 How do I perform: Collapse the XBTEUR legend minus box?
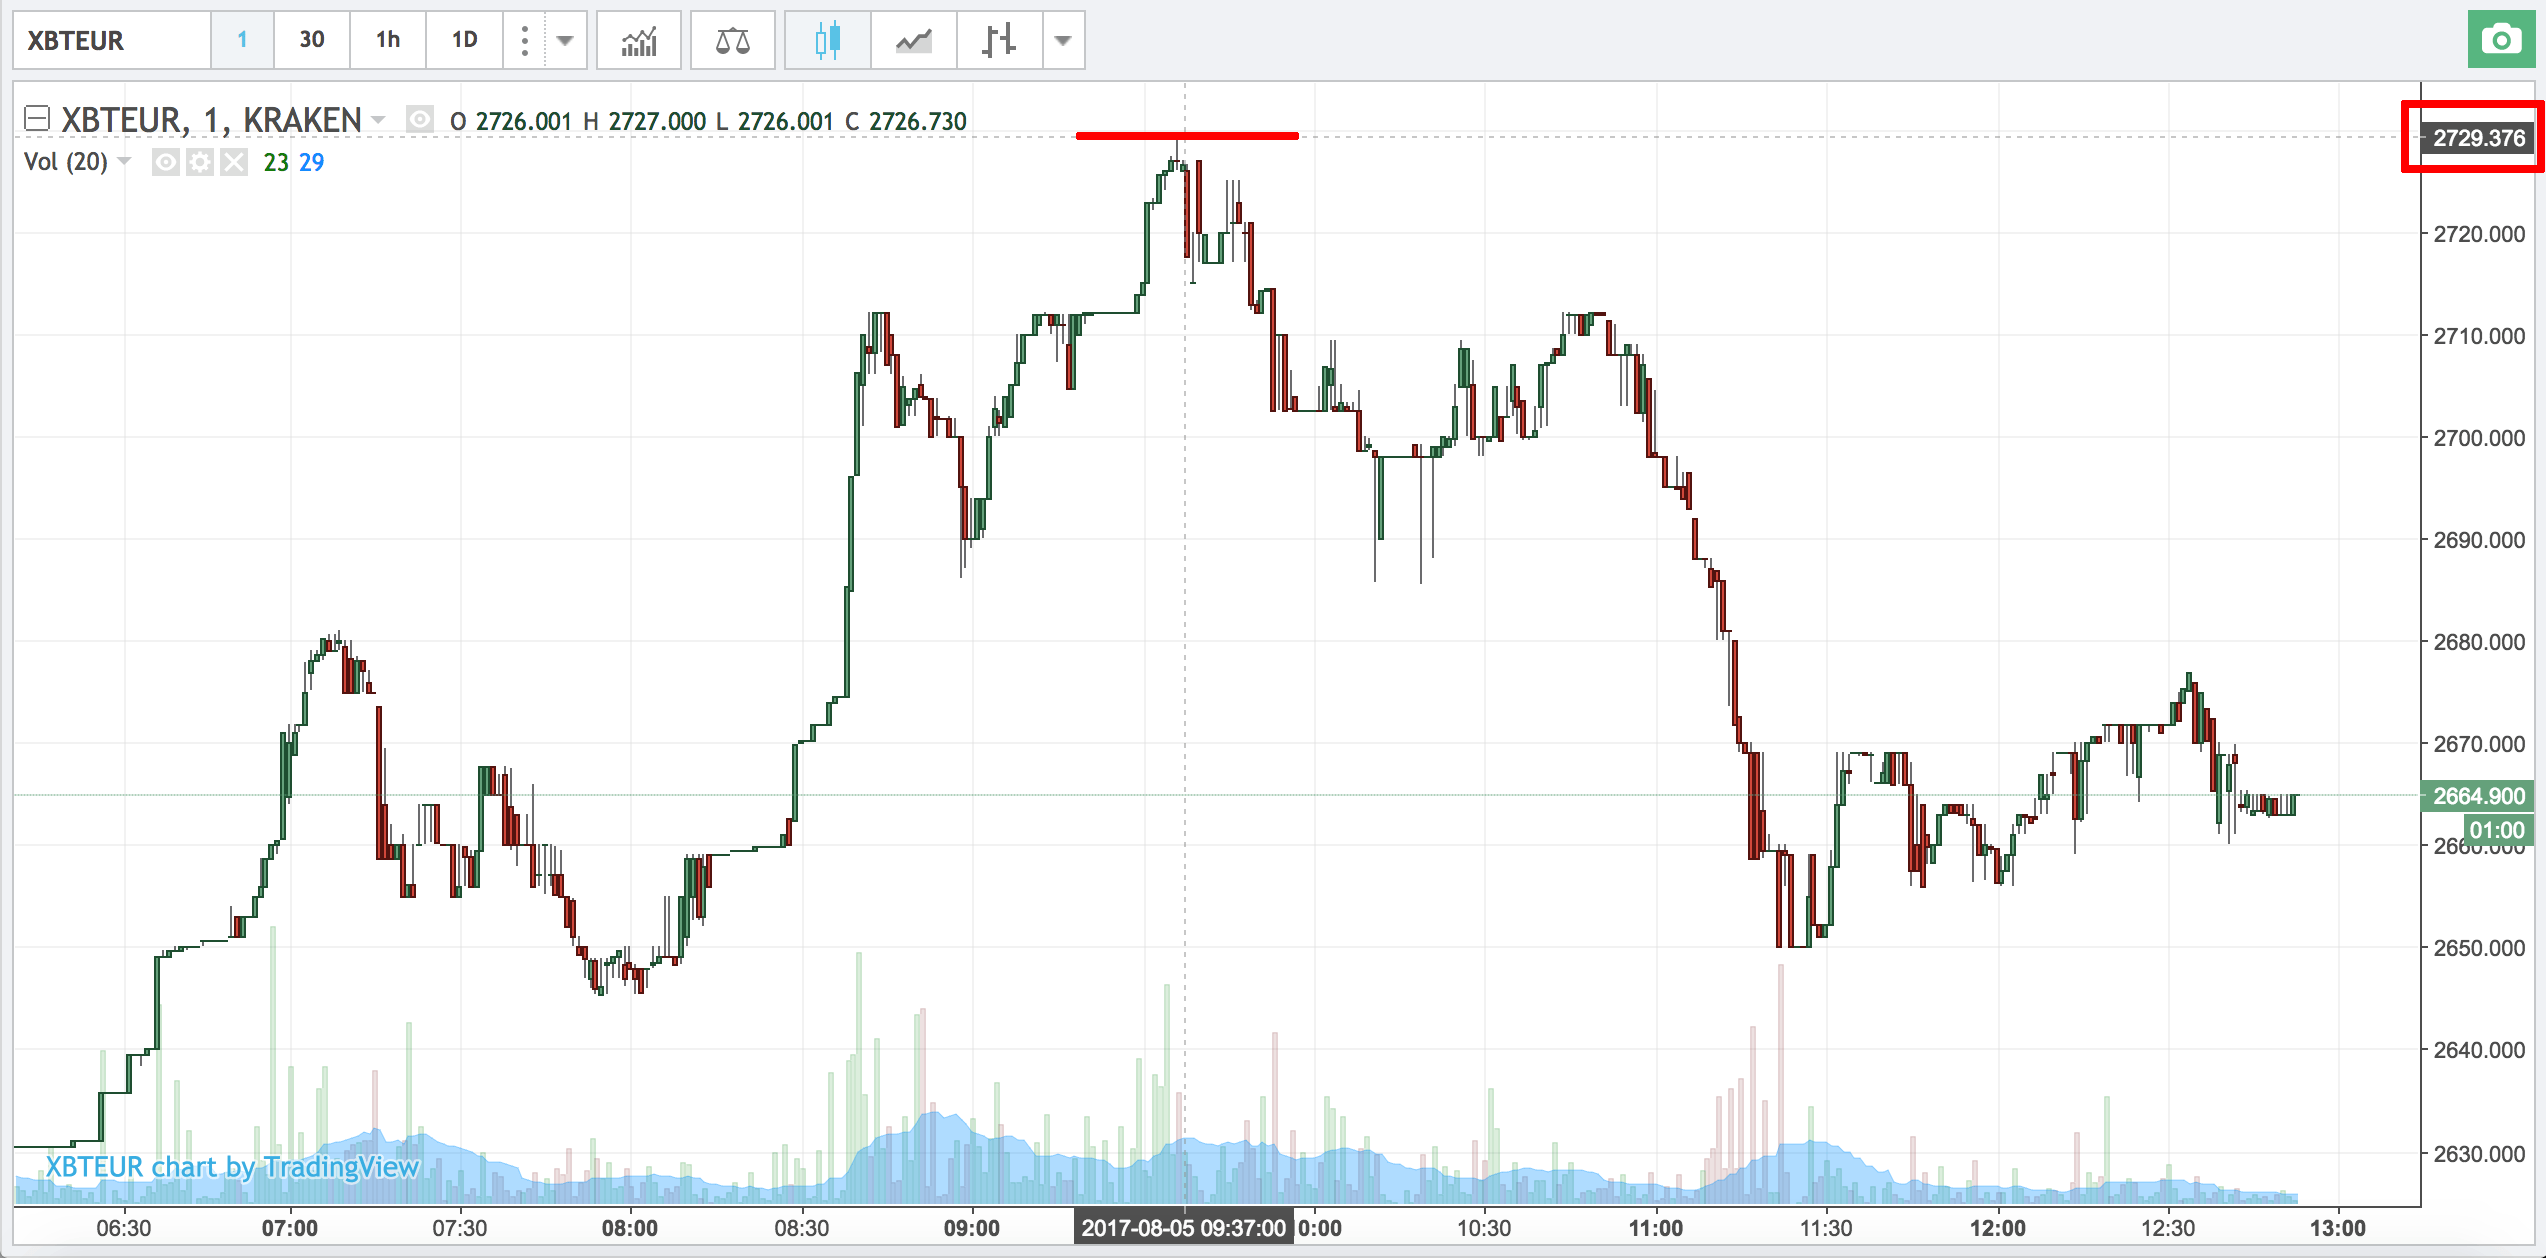click(x=37, y=120)
